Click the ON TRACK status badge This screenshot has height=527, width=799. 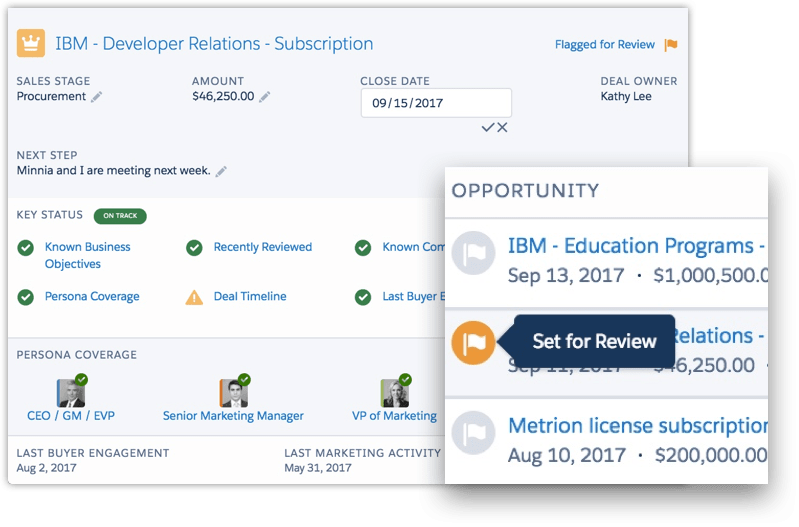pyautogui.click(x=120, y=216)
